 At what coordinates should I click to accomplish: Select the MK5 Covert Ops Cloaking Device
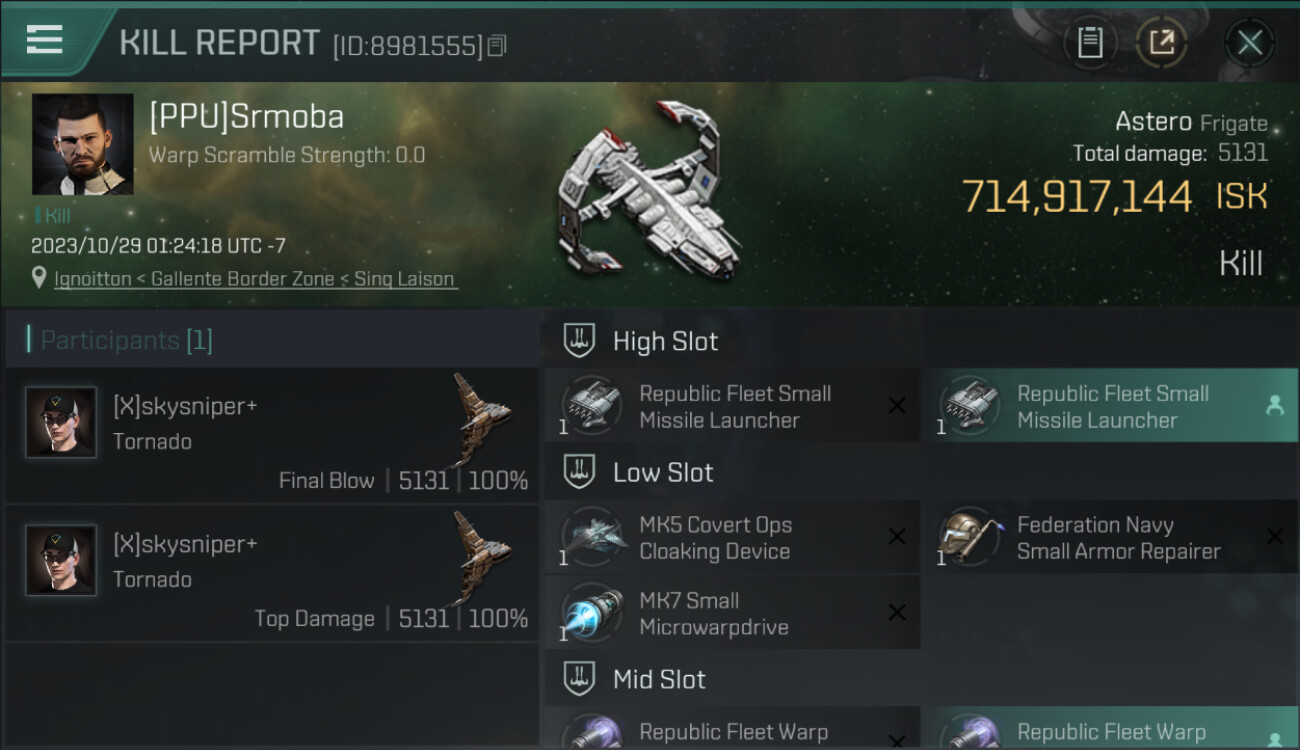coord(732,537)
